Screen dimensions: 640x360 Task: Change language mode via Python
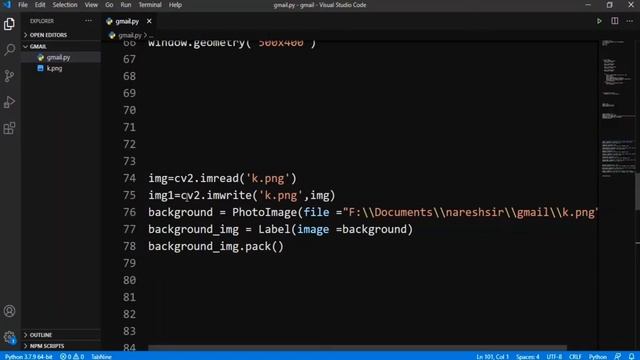coord(598,356)
